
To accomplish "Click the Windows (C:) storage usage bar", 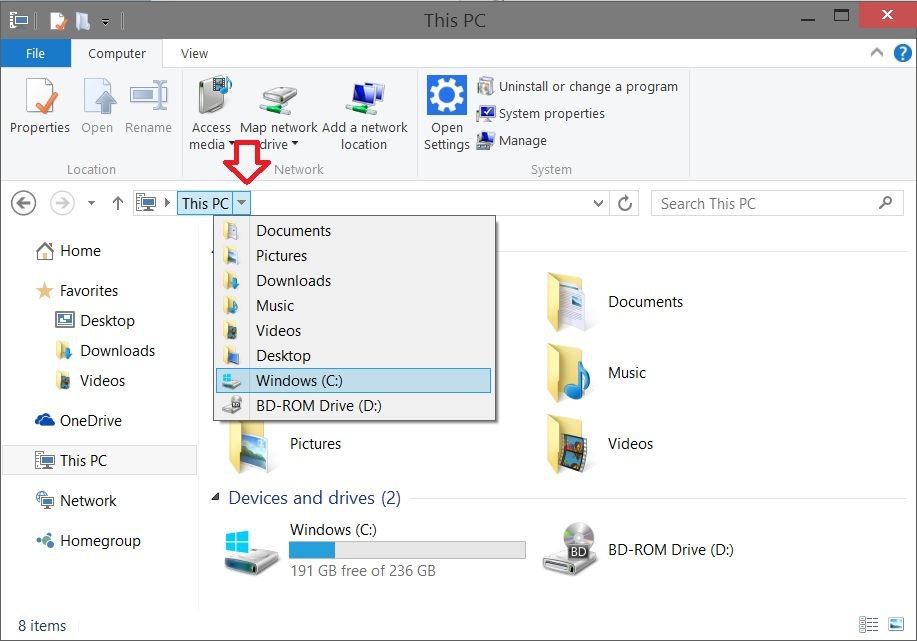I will (x=407, y=550).
